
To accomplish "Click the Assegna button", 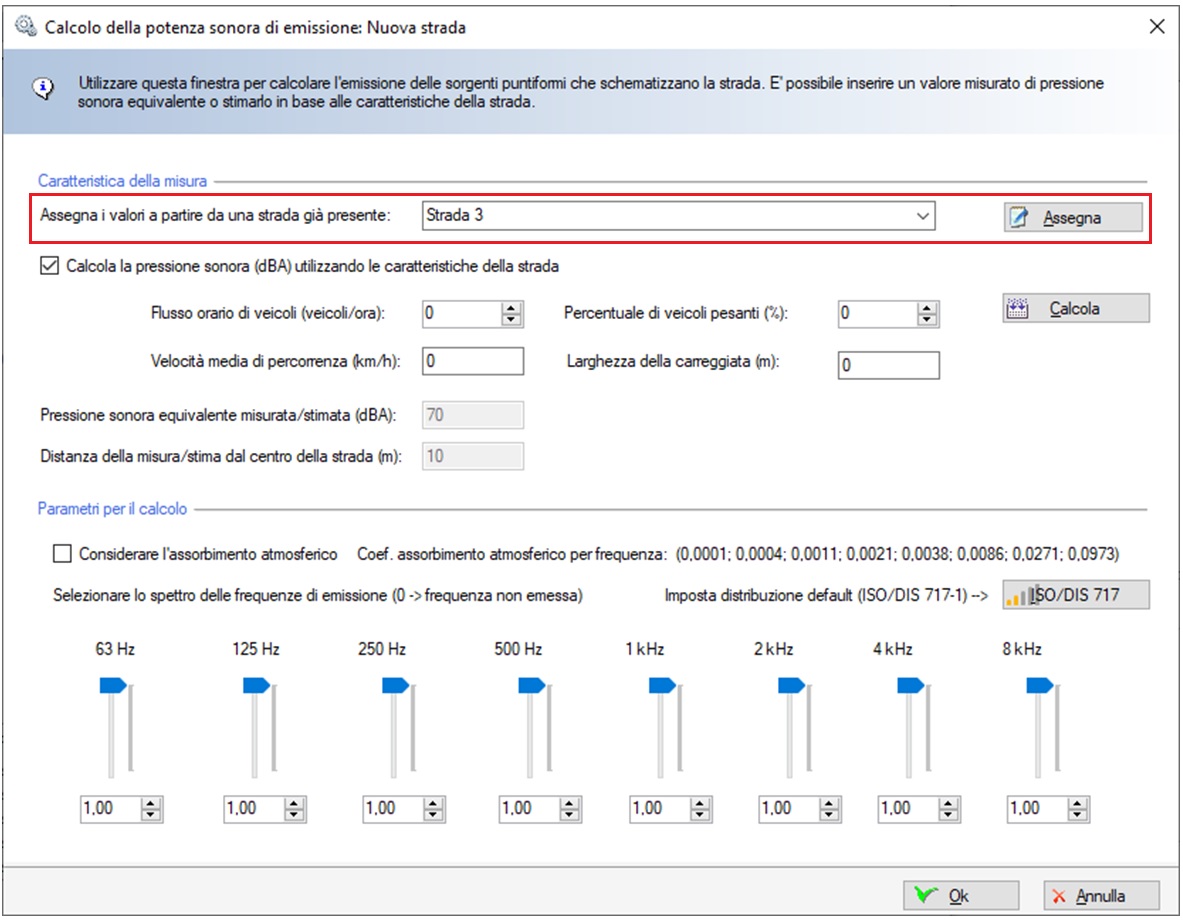I will (1073, 218).
